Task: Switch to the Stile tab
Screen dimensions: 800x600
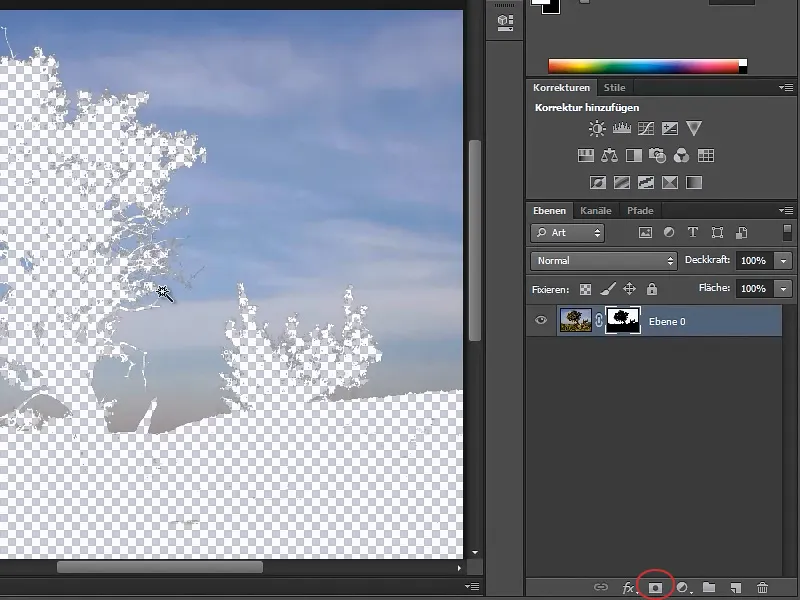Action: tap(614, 88)
